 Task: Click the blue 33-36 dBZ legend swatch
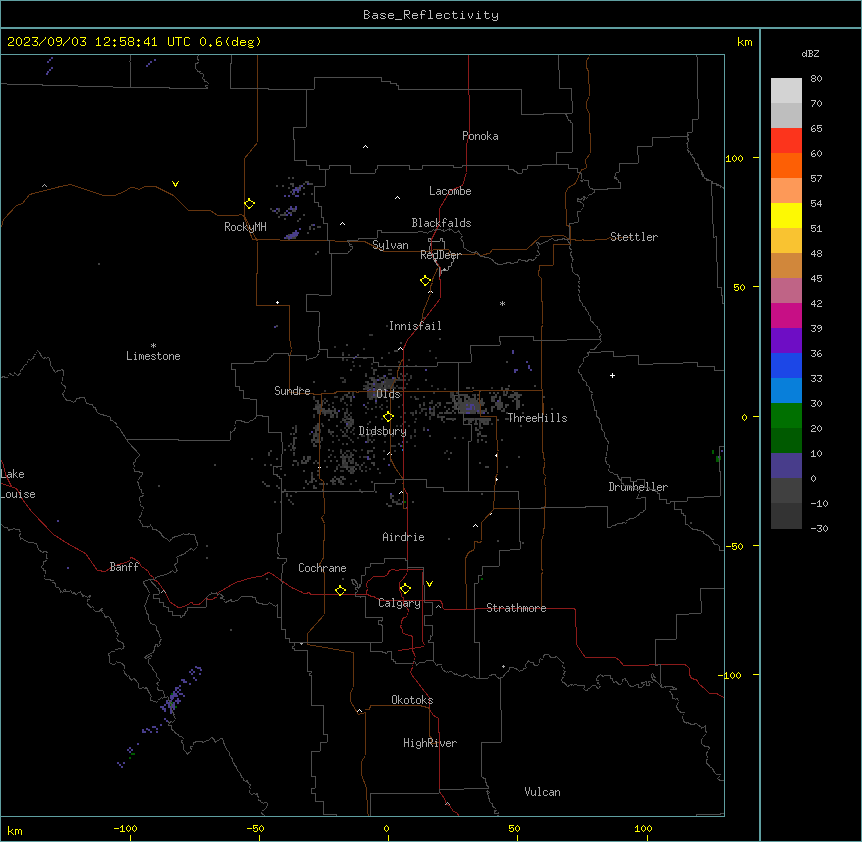(x=786, y=366)
